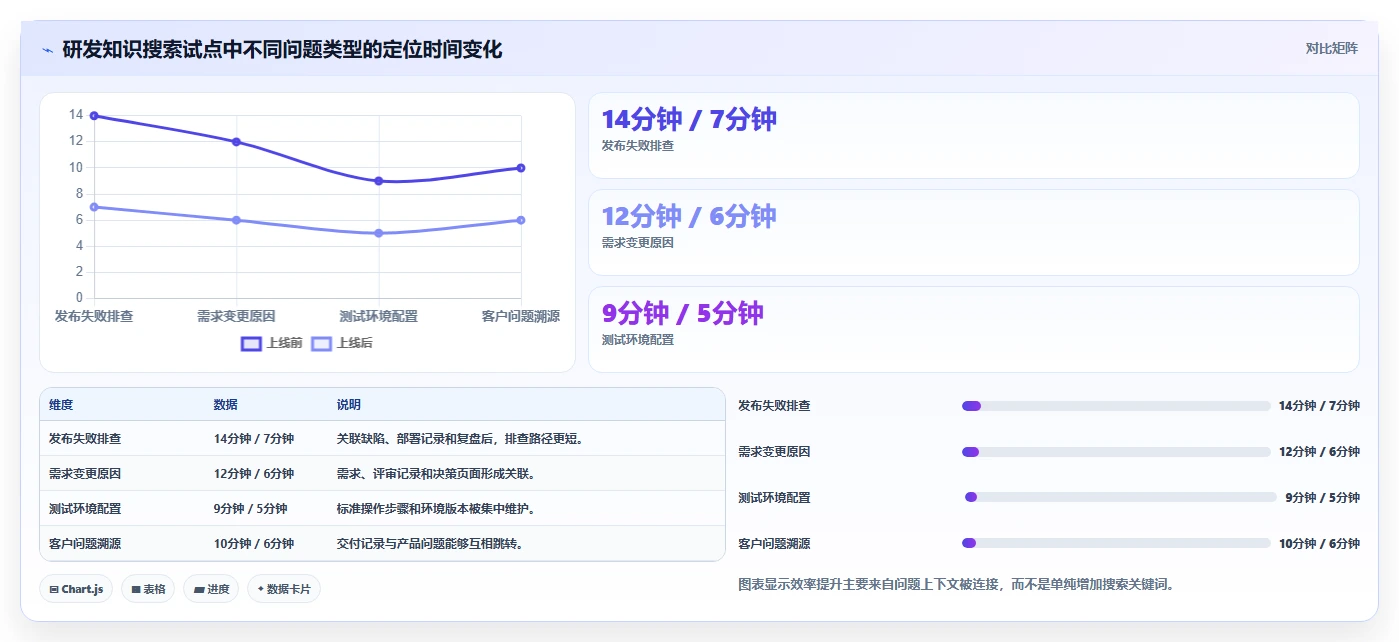1399x642 pixels.
Task: Select the 表格 chip
Action: tap(148, 589)
